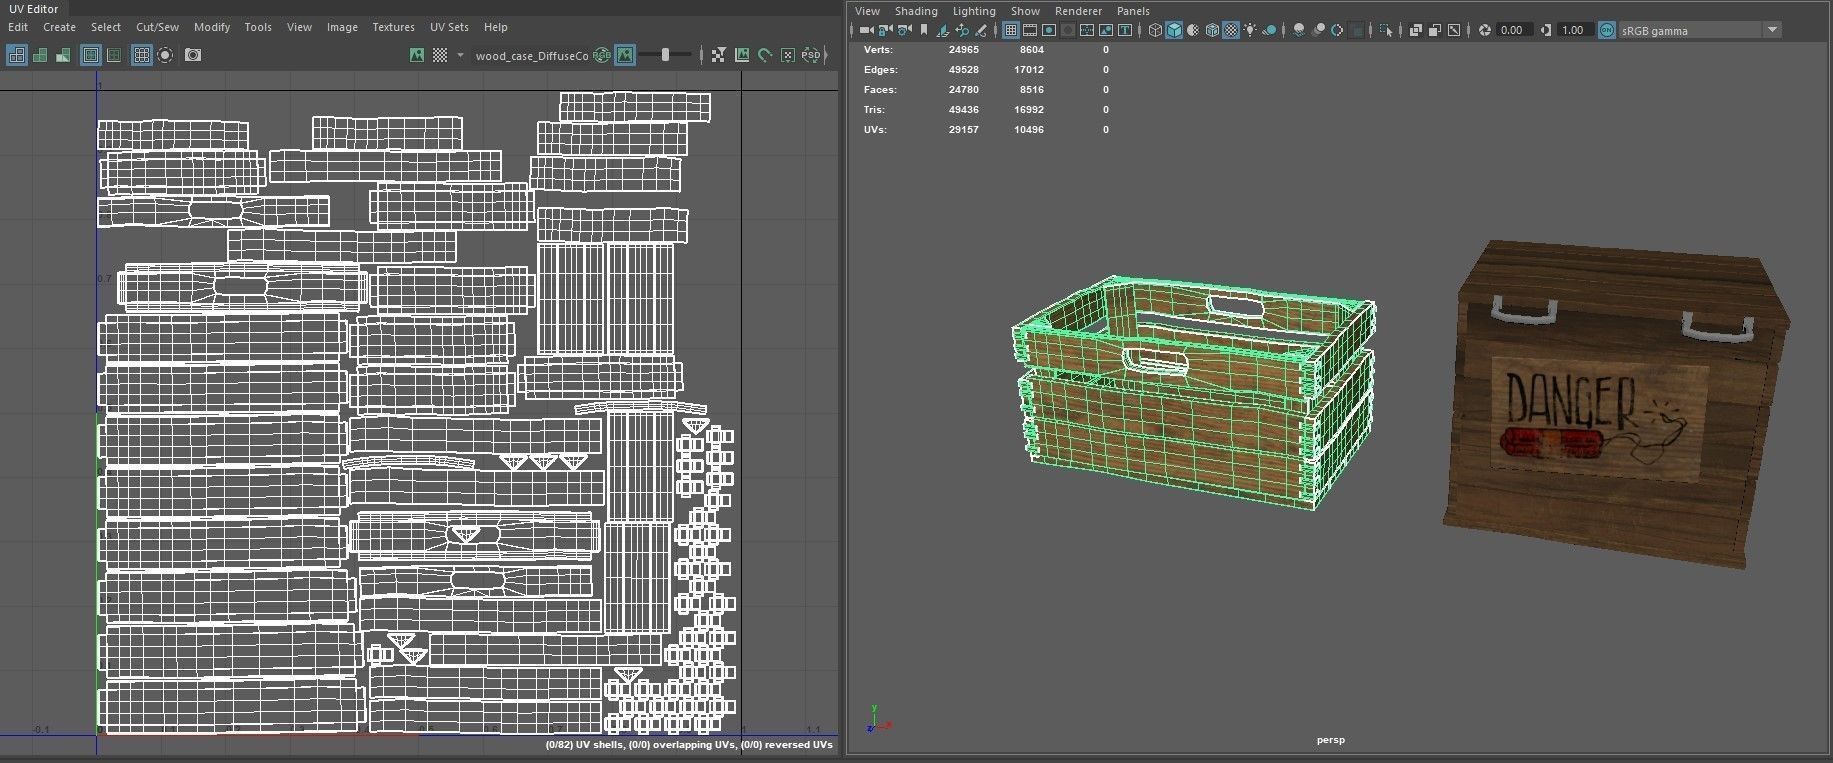Click the smooth shade all cube icon
The width and height of the screenshot is (1833, 763).
tap(1174, 30)
